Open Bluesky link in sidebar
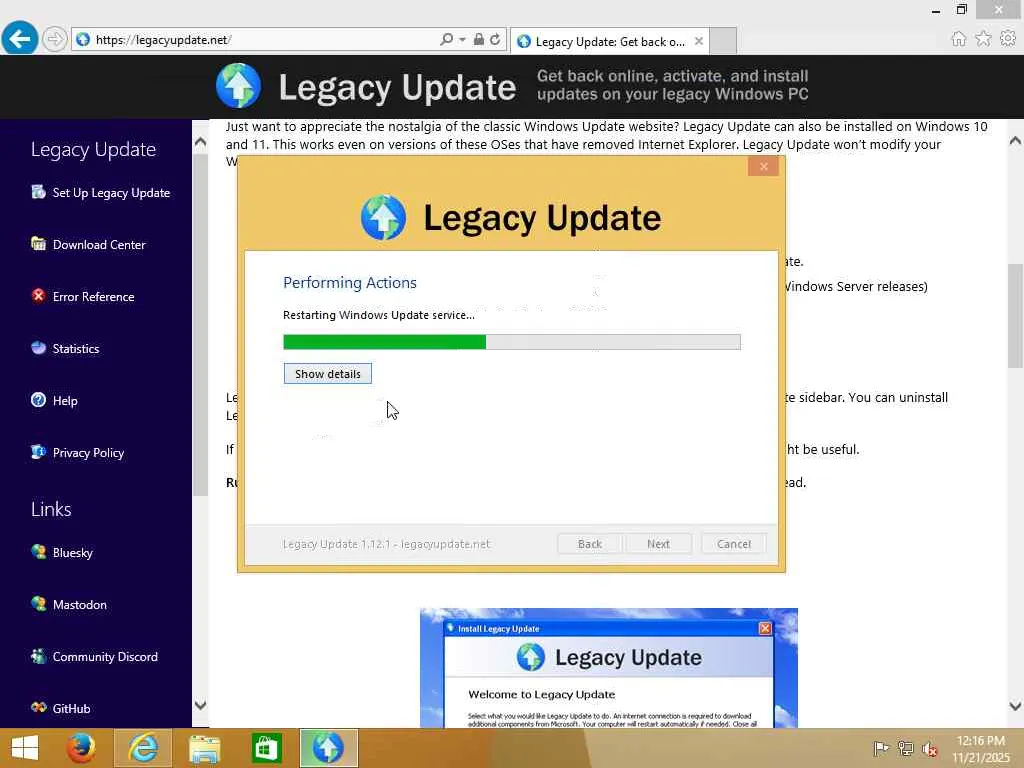This screenshot has height=768, width=1024. [72, 552]
